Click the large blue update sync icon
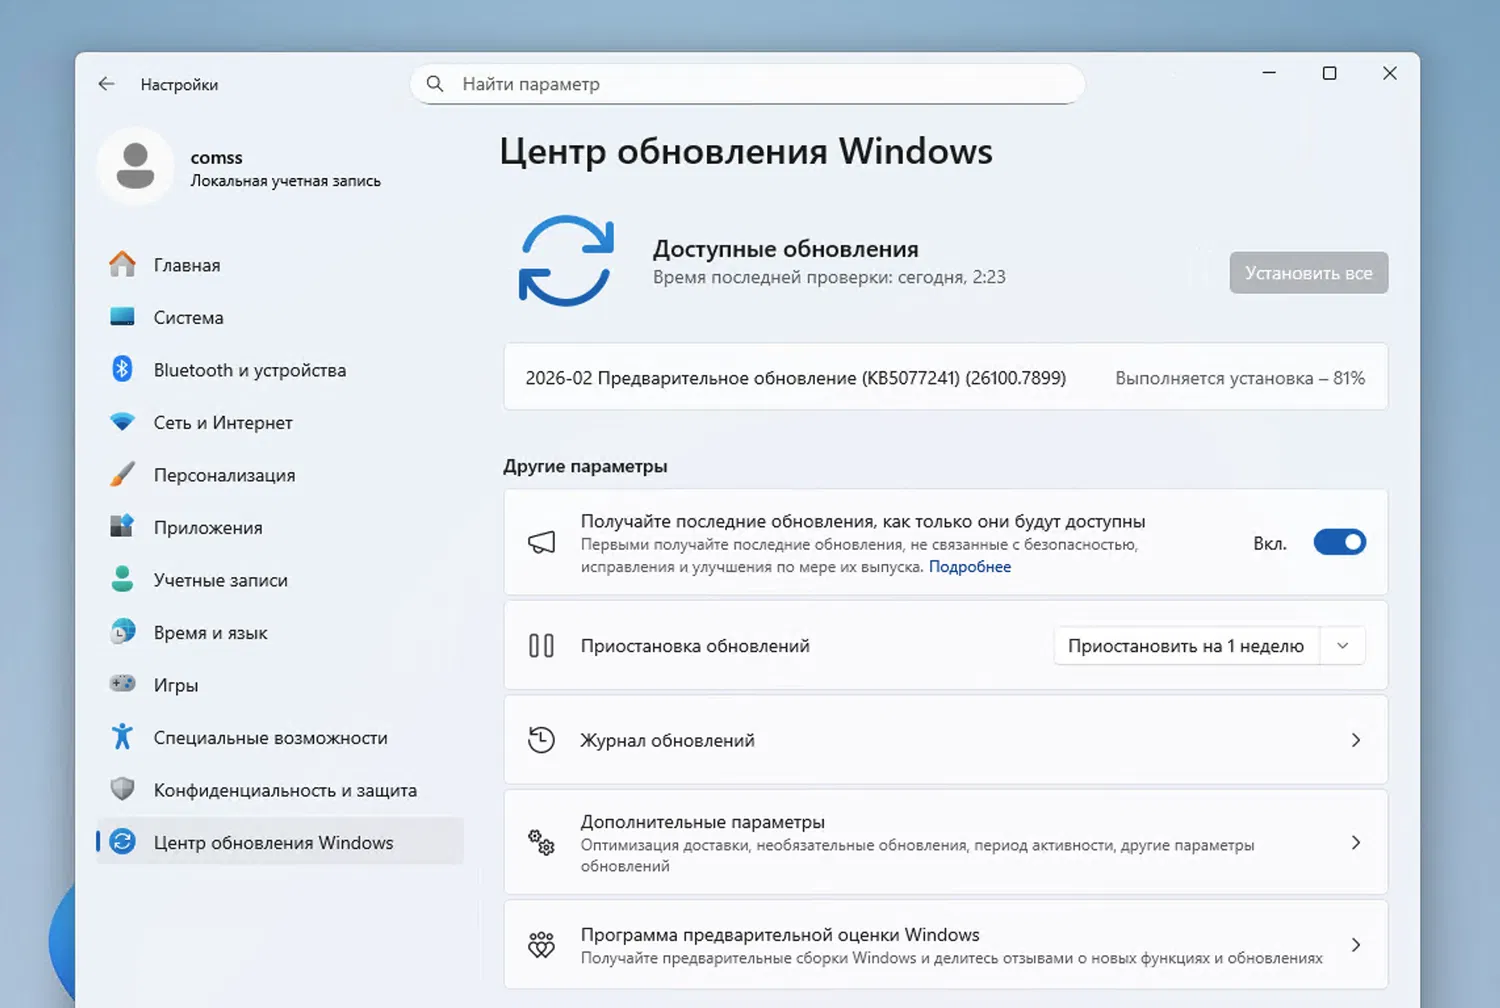 (566, 261)
